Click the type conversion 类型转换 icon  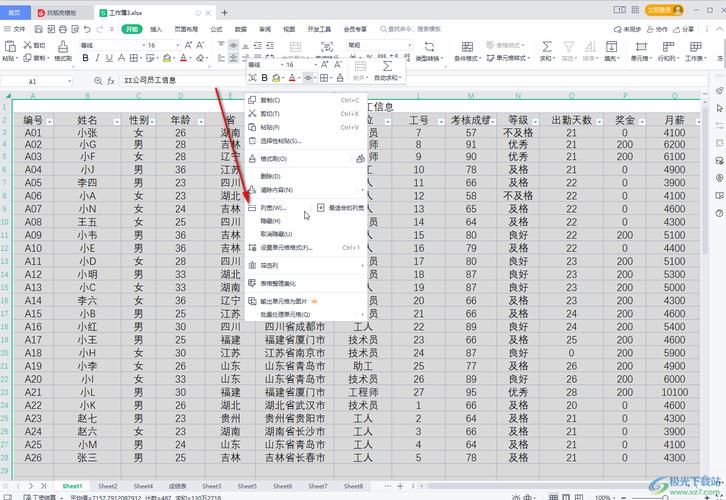click(429, 46)
